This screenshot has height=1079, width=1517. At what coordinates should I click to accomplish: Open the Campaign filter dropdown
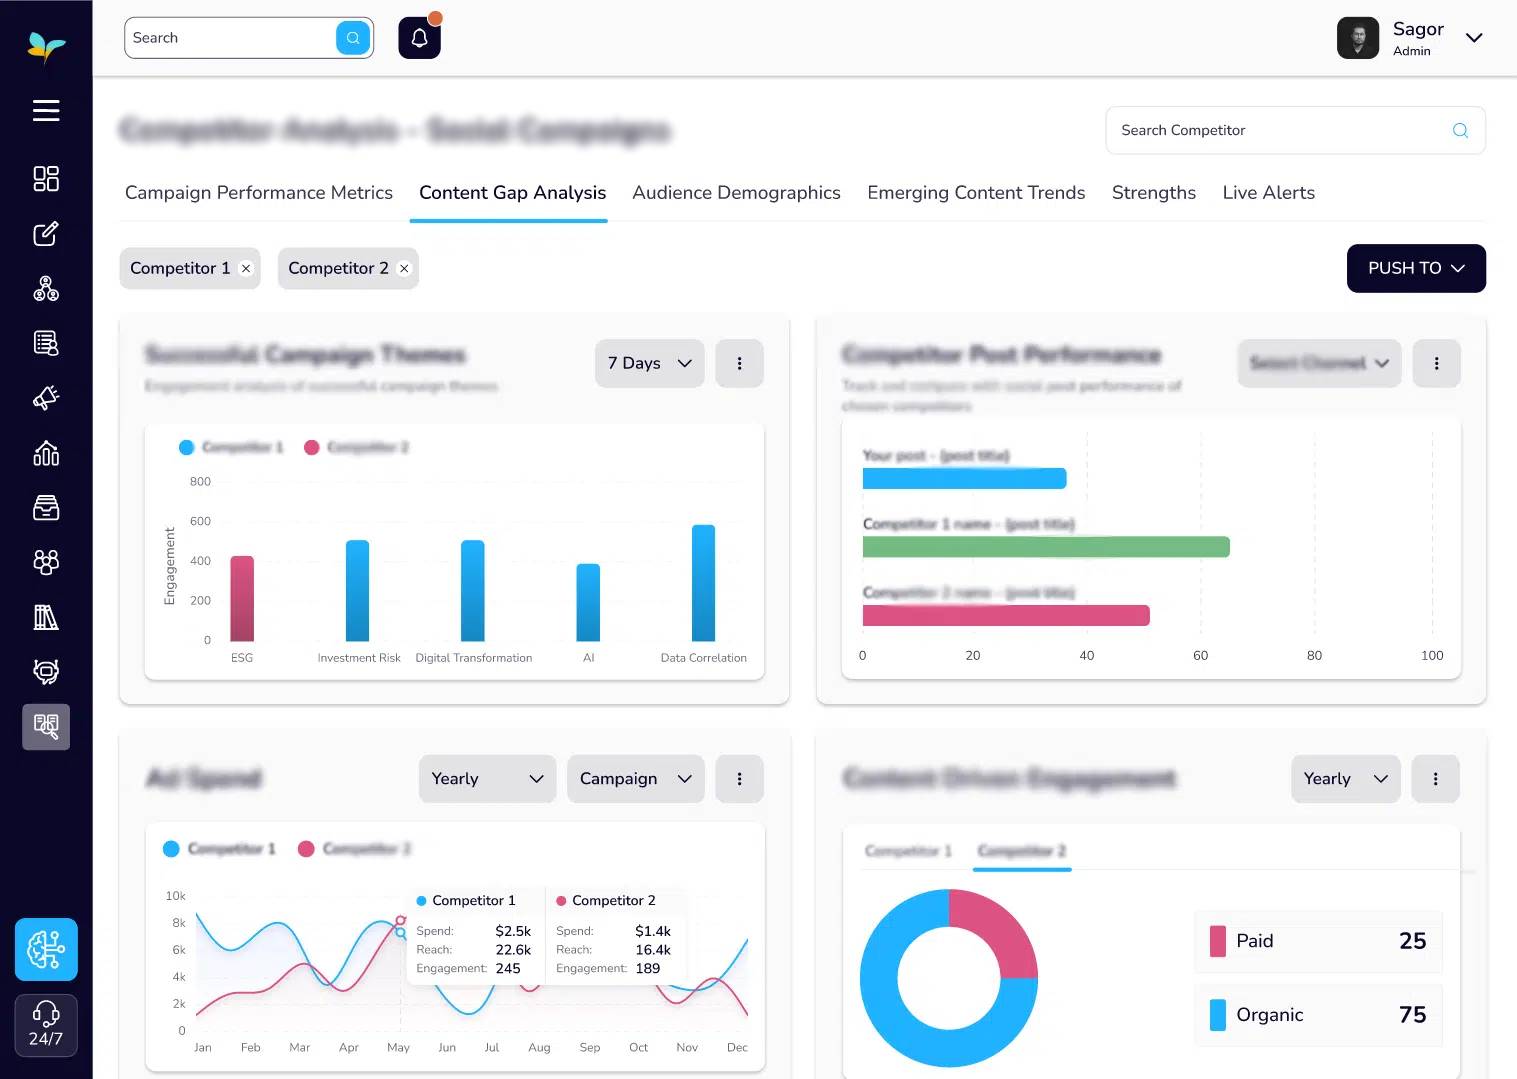[635, 779]
